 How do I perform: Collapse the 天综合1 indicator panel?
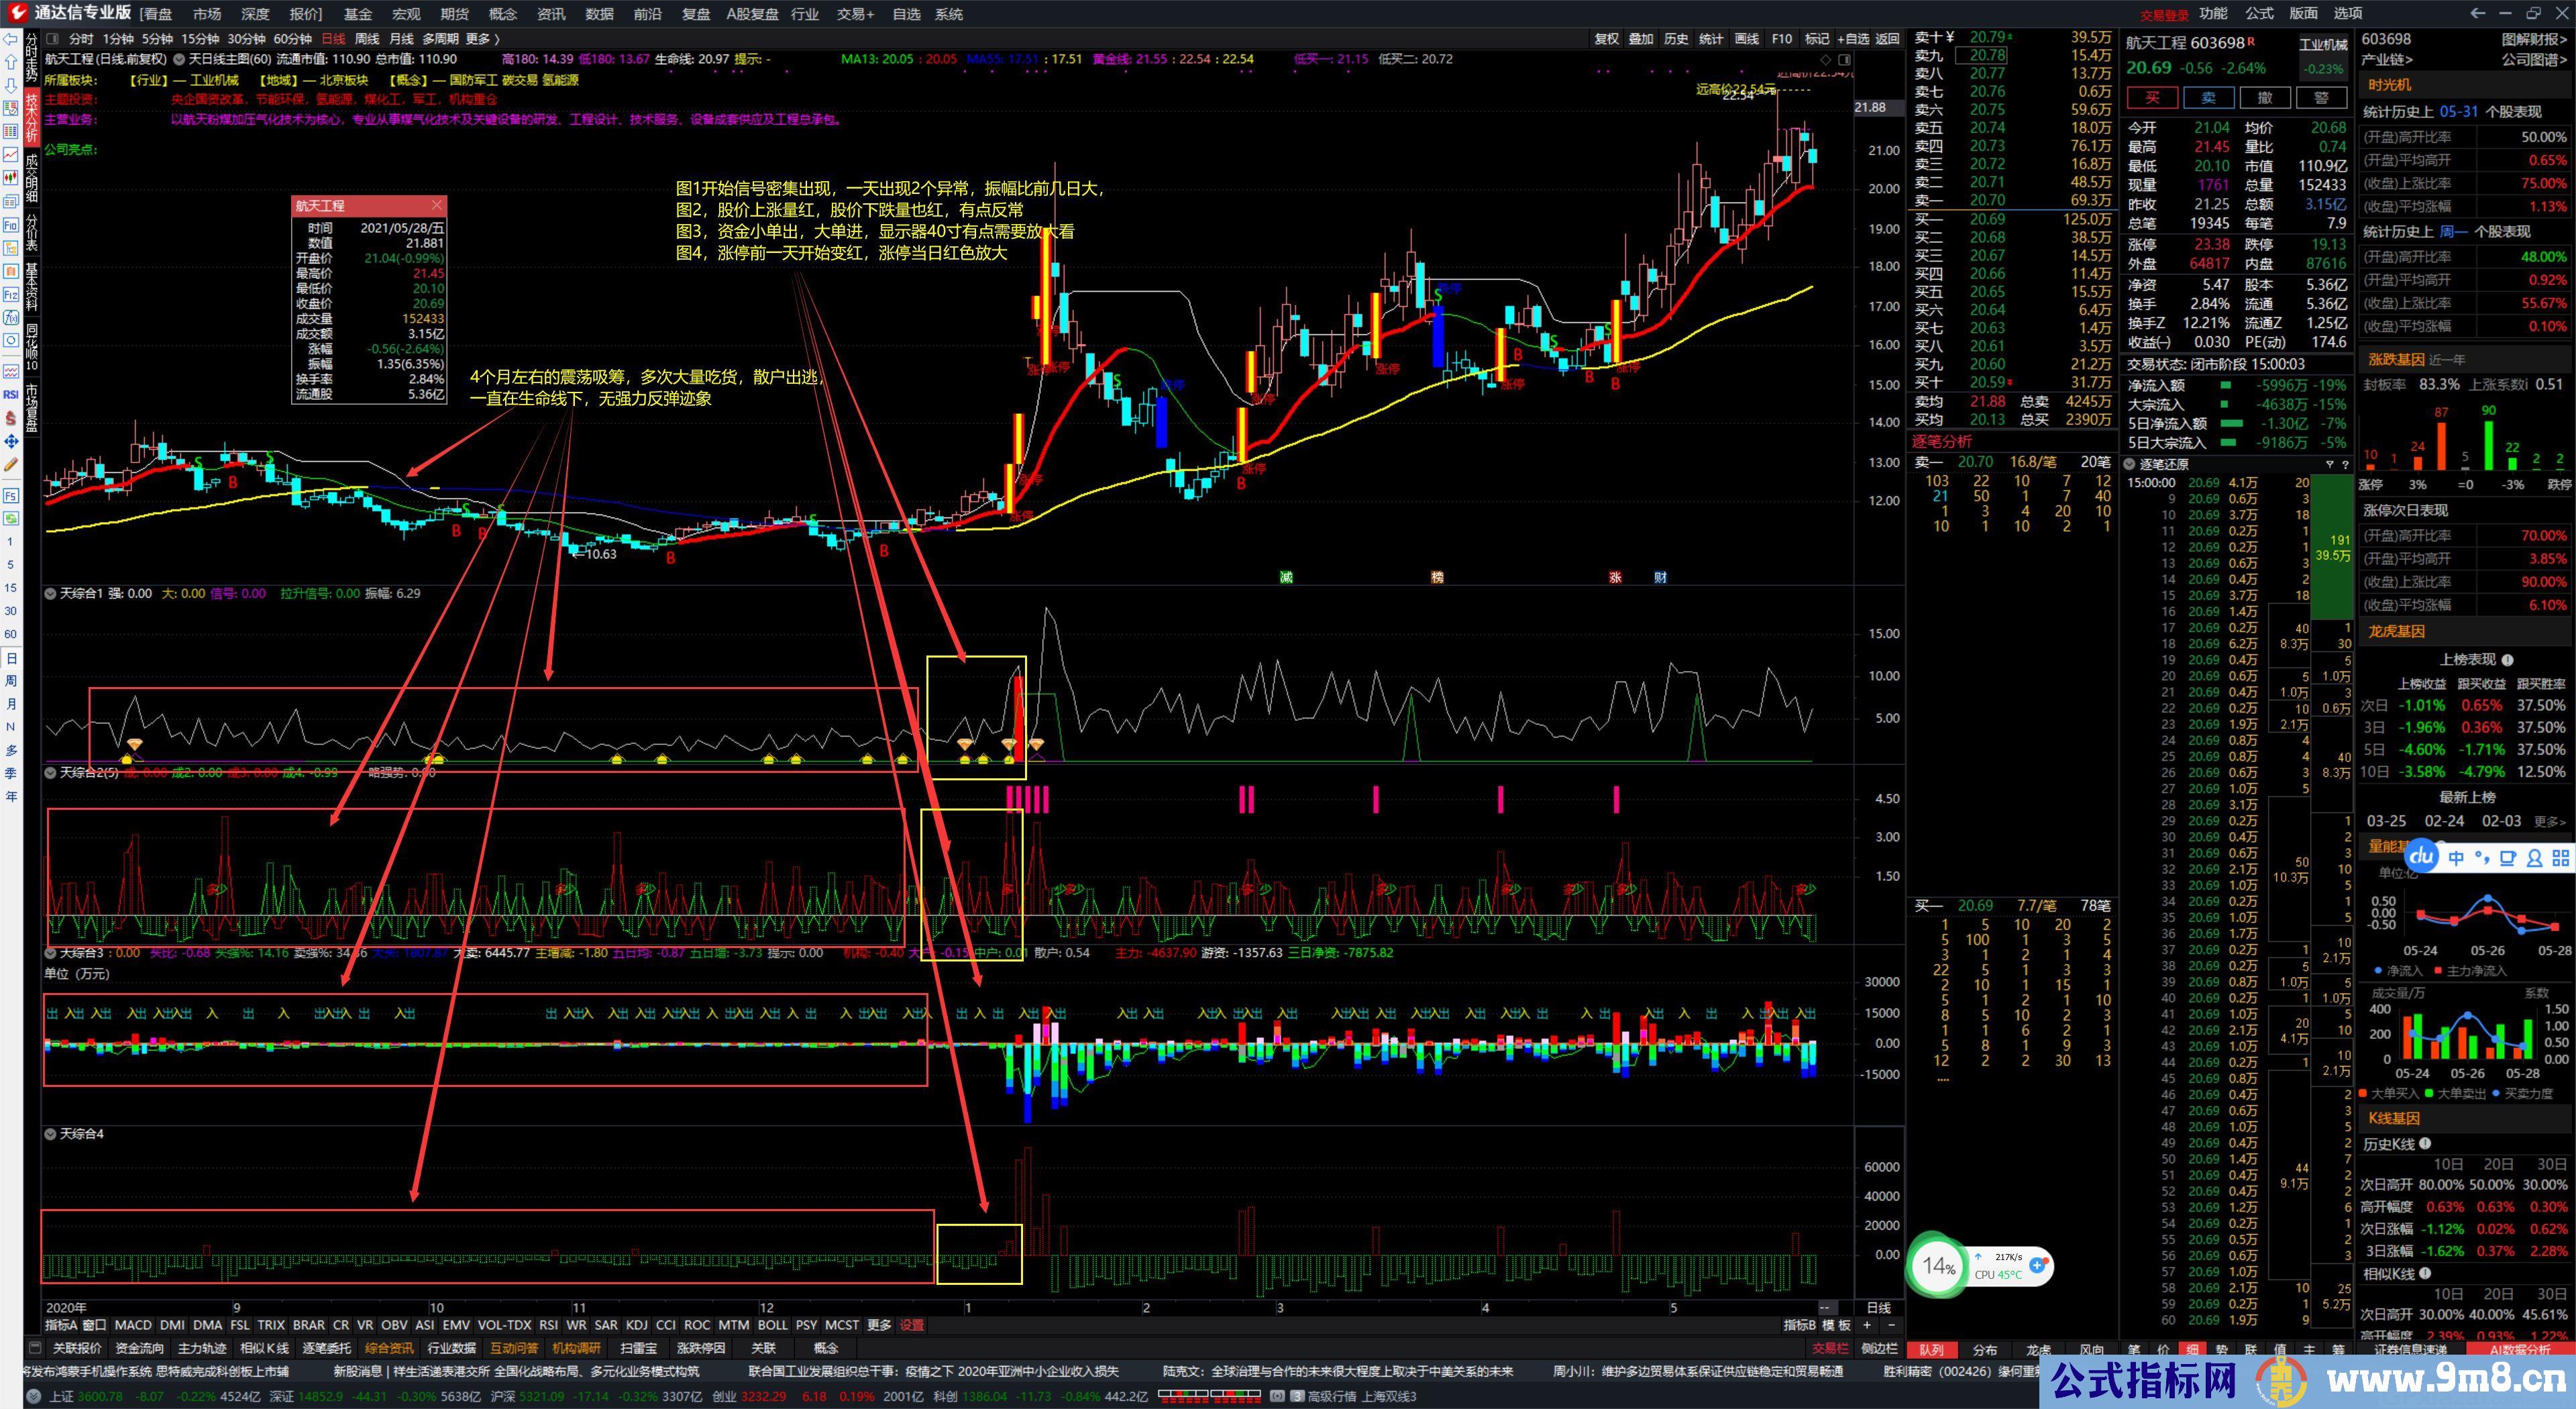click(x=50, y=594)
